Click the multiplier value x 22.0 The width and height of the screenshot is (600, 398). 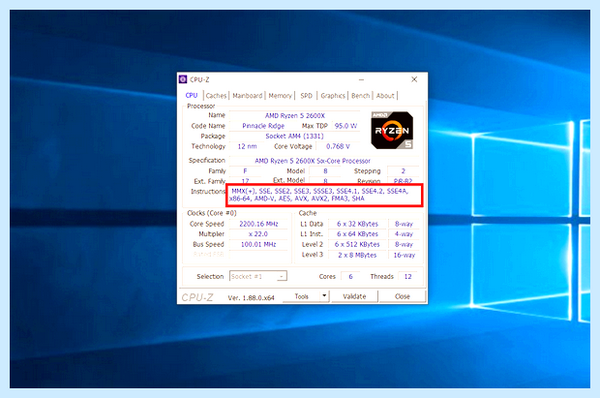(x=258, y=234)
